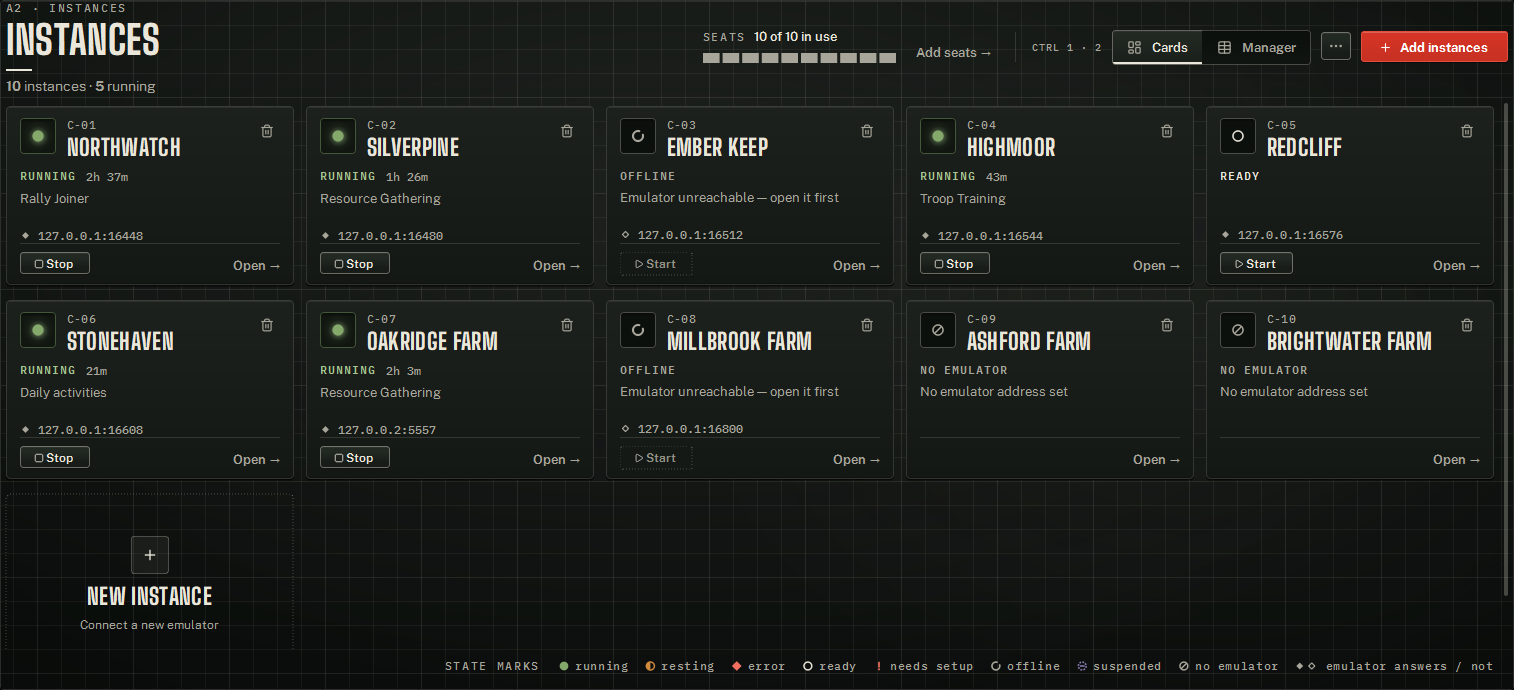1514x690 pixels.
Task: Stop the Oakridge Farm instance
Action: 355,457
